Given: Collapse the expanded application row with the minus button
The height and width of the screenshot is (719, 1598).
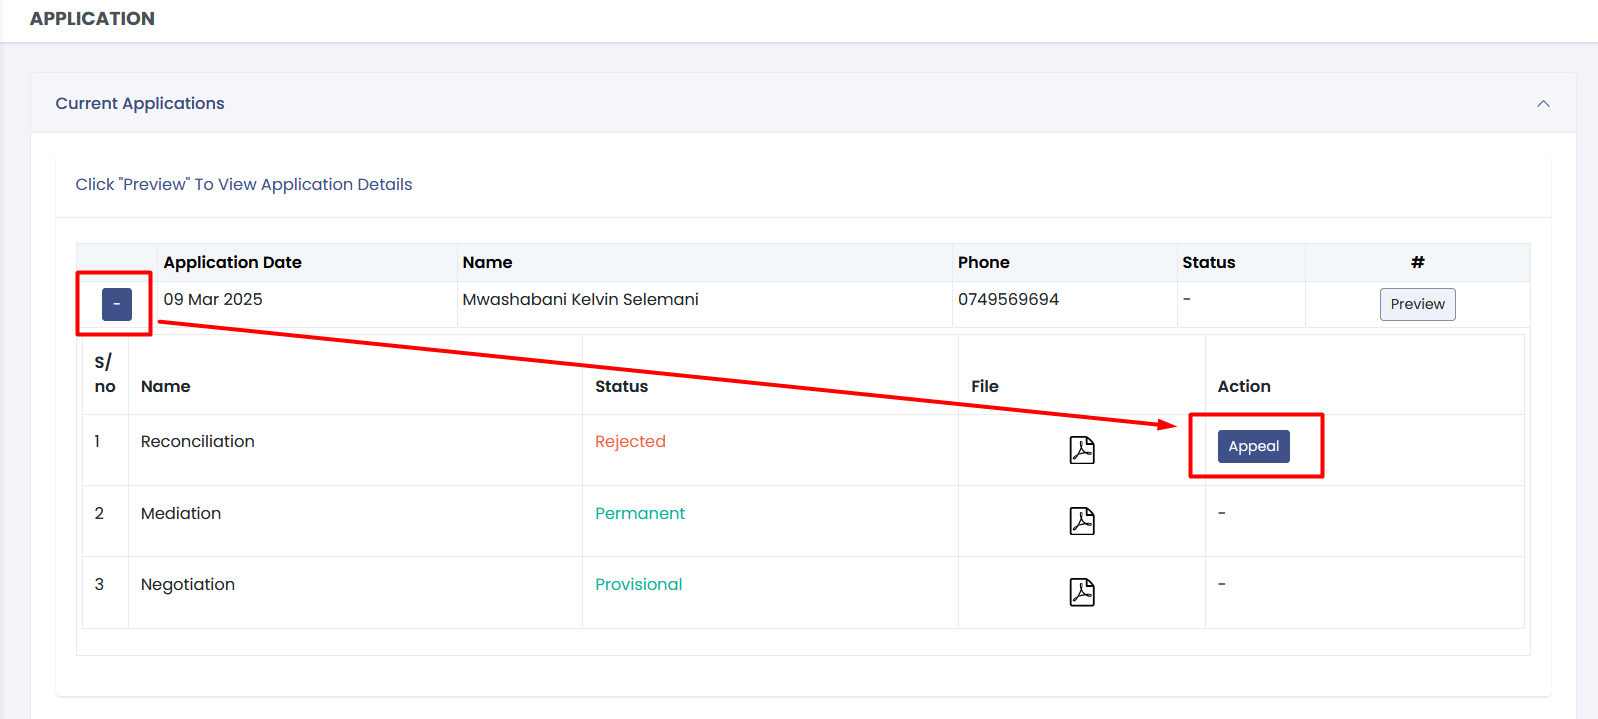Looking at the screenshot, I should tap(117, 304).
